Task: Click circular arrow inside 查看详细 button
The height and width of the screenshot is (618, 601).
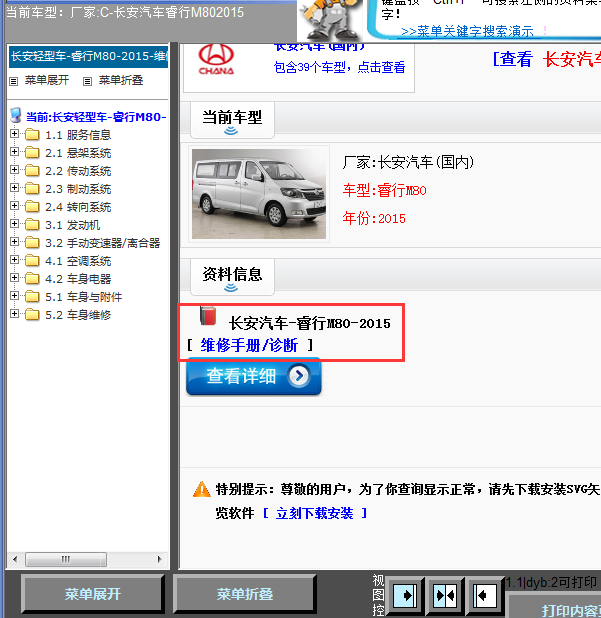Action: [299, 376]
